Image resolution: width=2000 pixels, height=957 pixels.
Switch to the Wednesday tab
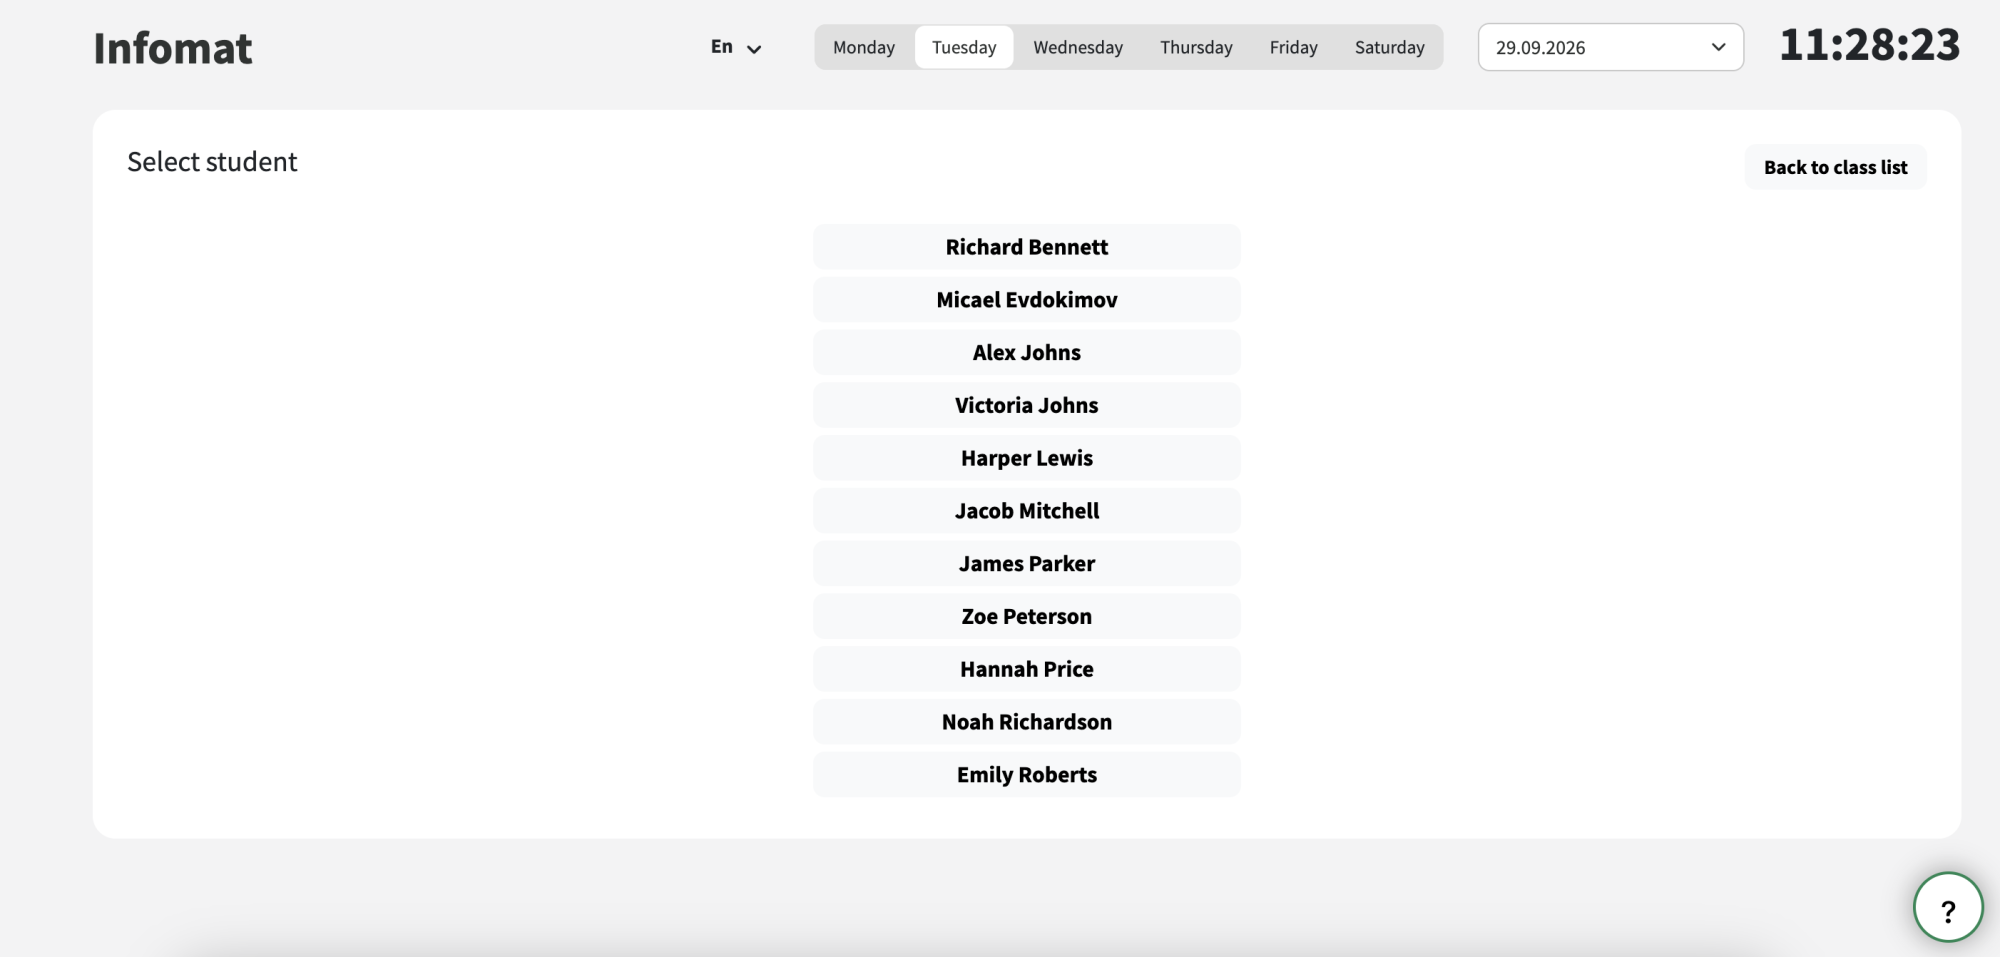1078,47
